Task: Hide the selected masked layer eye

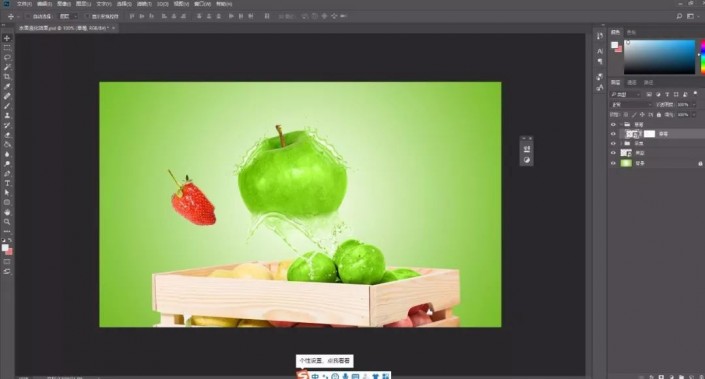Action: coord(613,134)
